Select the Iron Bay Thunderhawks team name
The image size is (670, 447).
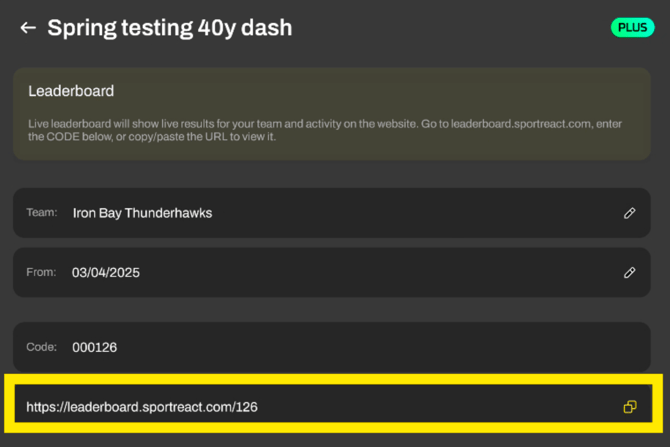[142, 213]
